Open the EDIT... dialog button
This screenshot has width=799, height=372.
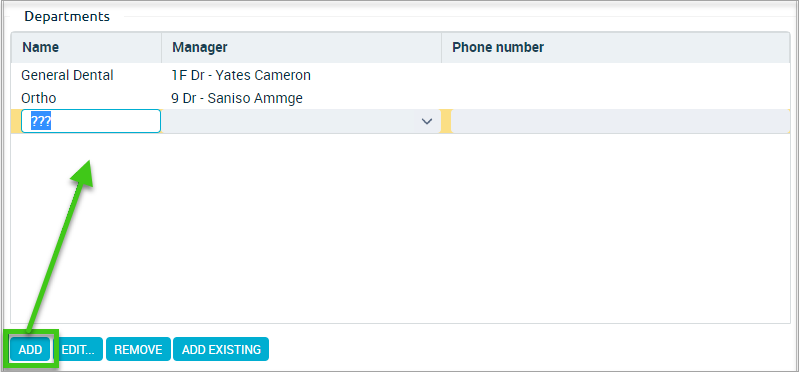(78, 350)
